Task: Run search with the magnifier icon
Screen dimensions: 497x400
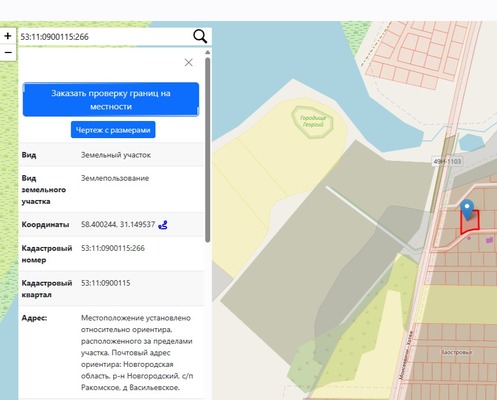Action: tap(200, 36)
